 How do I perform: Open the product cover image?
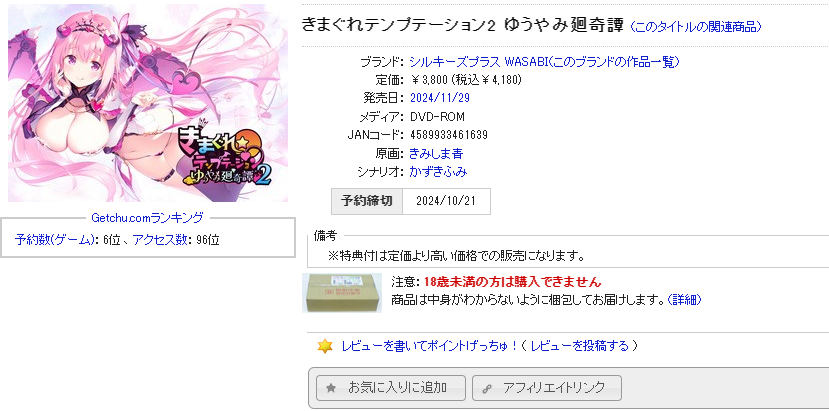pyautogui.click(x=148, y=103)
